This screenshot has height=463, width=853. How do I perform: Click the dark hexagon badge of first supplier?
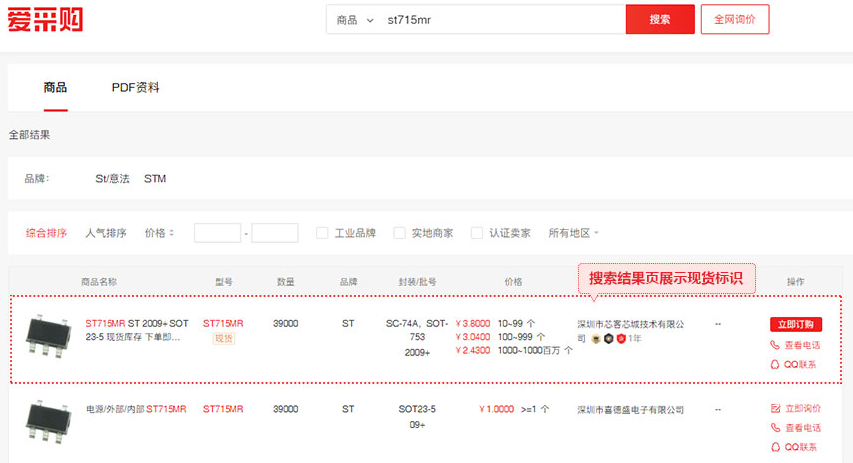tap(608, 338)
